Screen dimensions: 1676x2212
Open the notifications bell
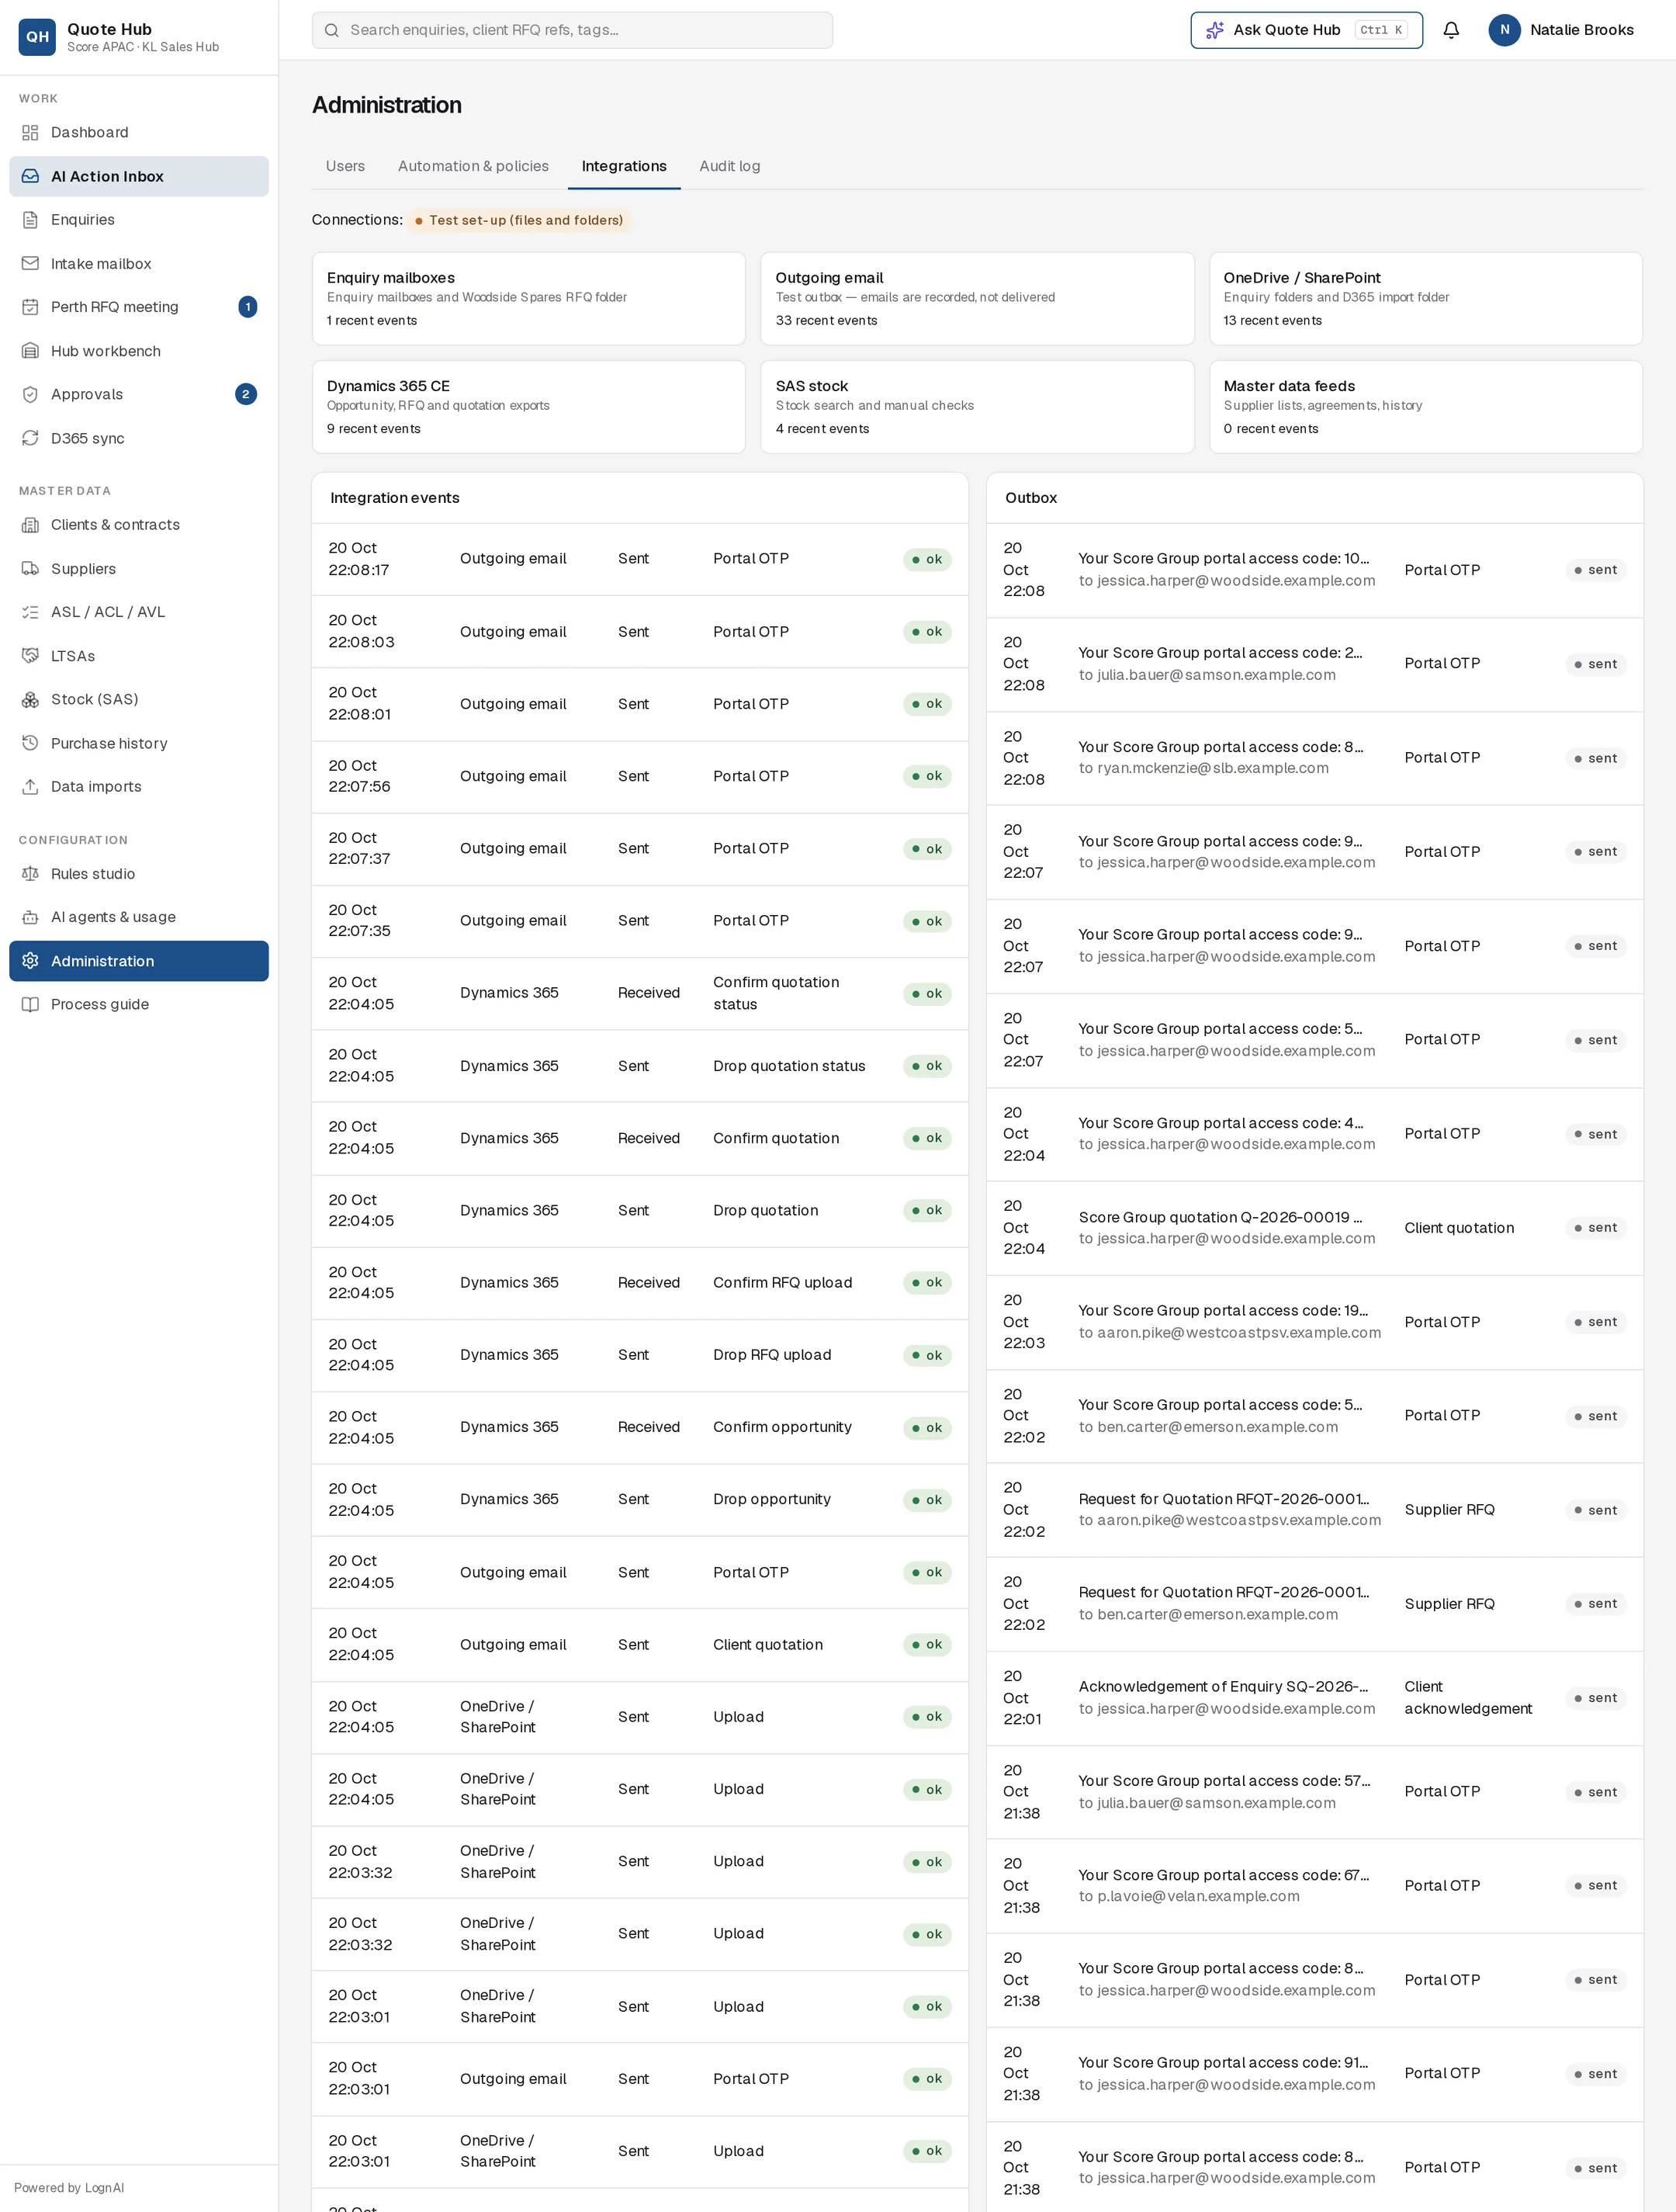[1451, 30]
